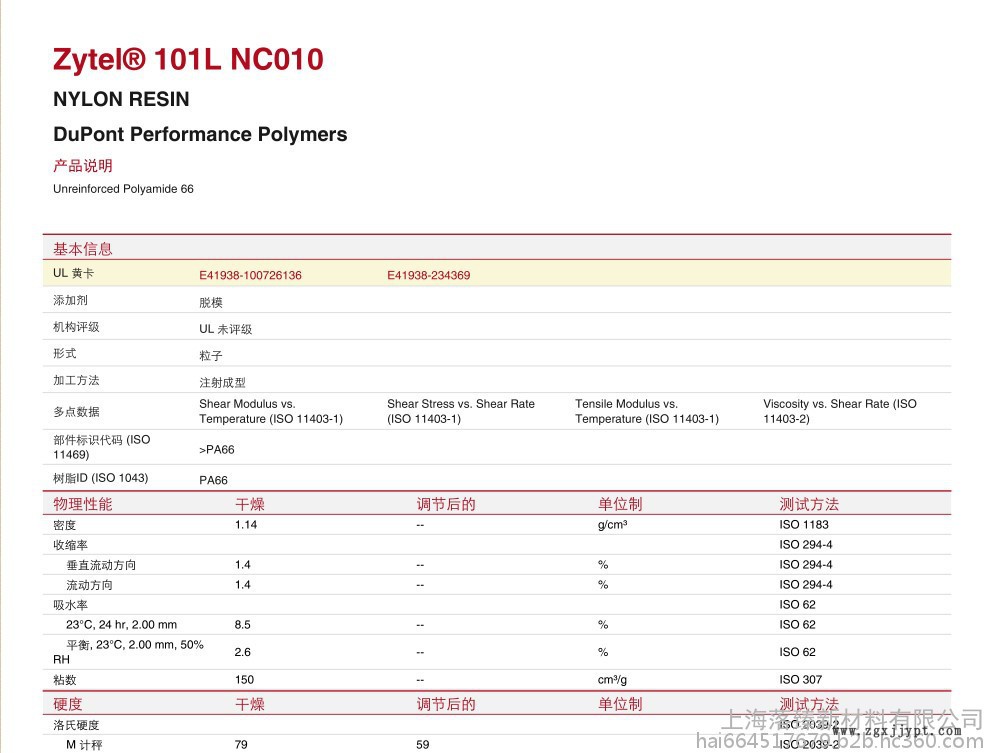The image size is (989, 753).
Task: Click the Zytel® 101L NC010 title
Action: click(189, 59)
